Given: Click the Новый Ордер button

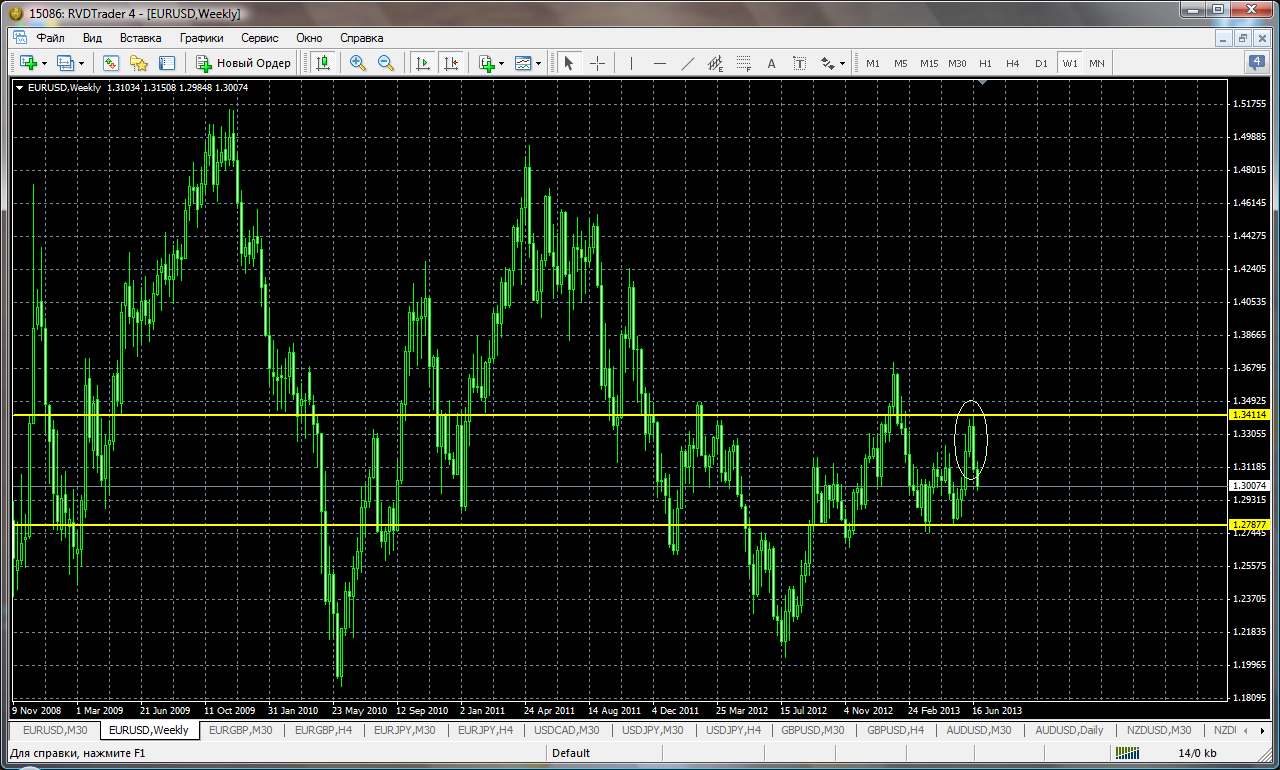Looking at the screenshot, I should click(244, 63).
